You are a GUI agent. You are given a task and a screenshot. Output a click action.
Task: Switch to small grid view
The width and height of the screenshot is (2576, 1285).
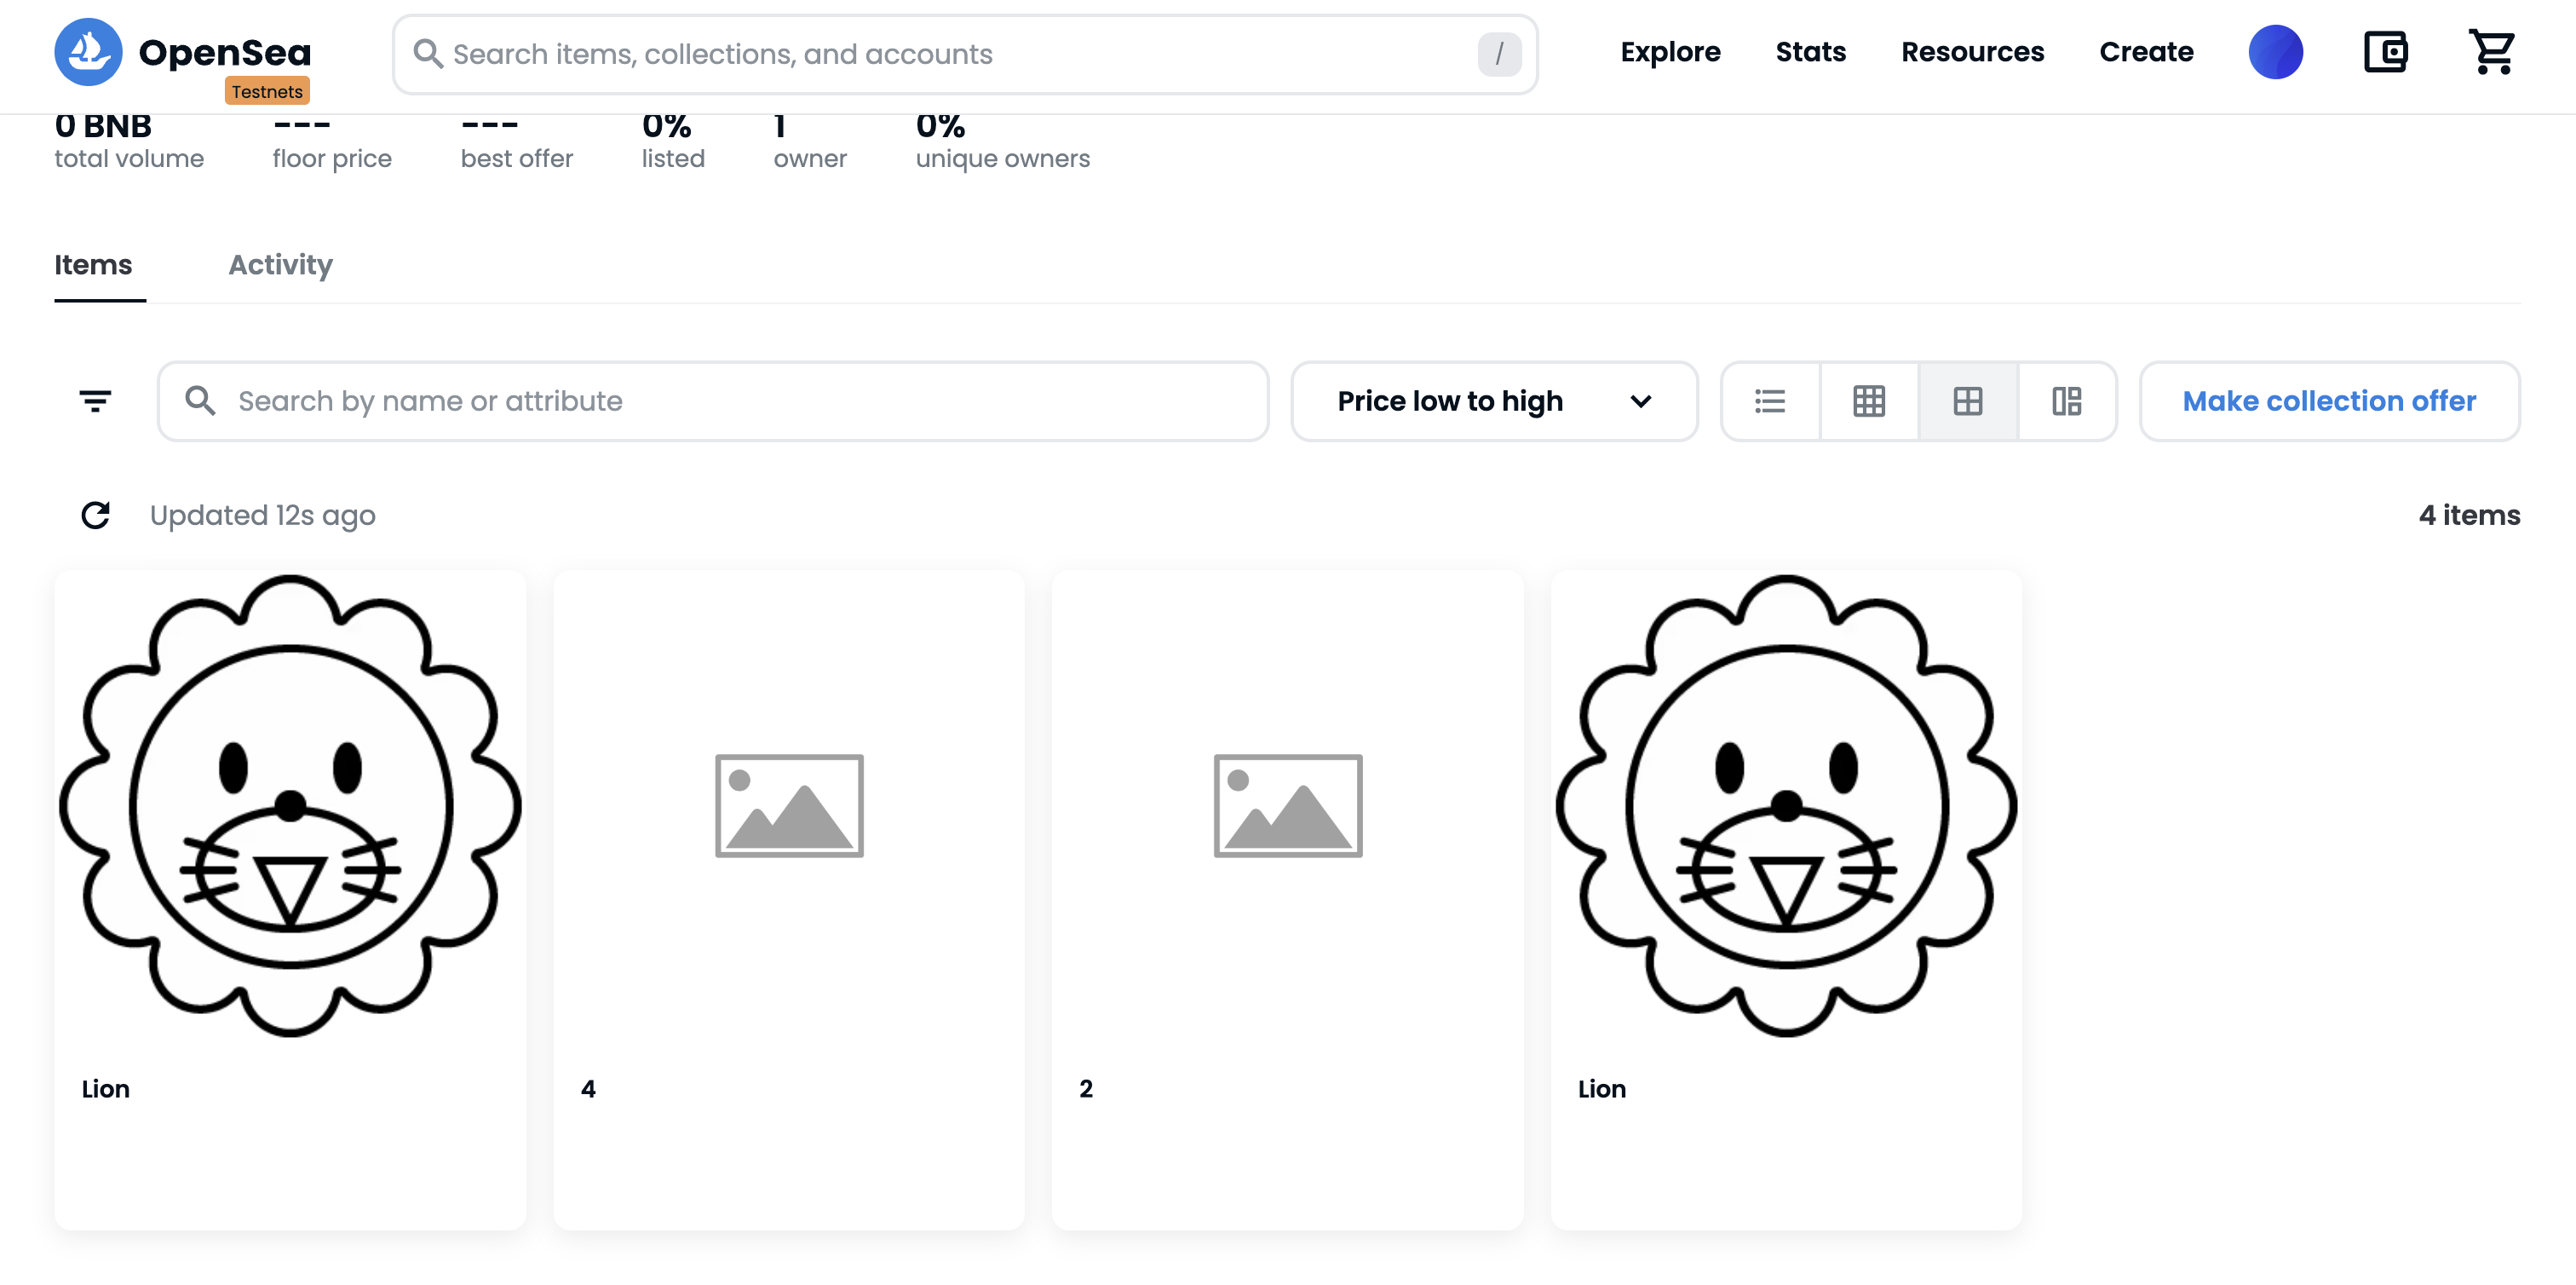[1868, 401]
